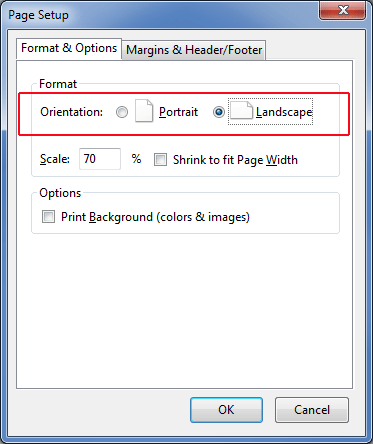This screenshot has width=373, height=444.
Task: Dismiss the dialog with Cancel
Action: pyautogui.click(x=312, y=410)
